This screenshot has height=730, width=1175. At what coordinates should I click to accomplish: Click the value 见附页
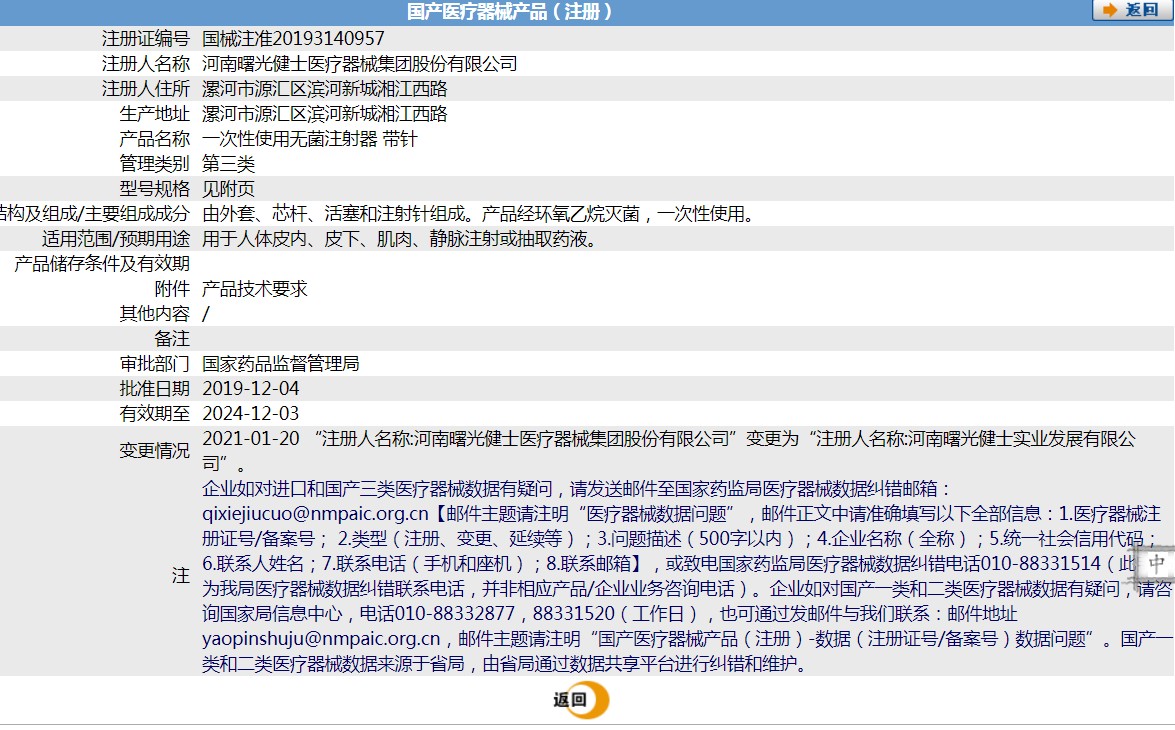pos(229,189)
